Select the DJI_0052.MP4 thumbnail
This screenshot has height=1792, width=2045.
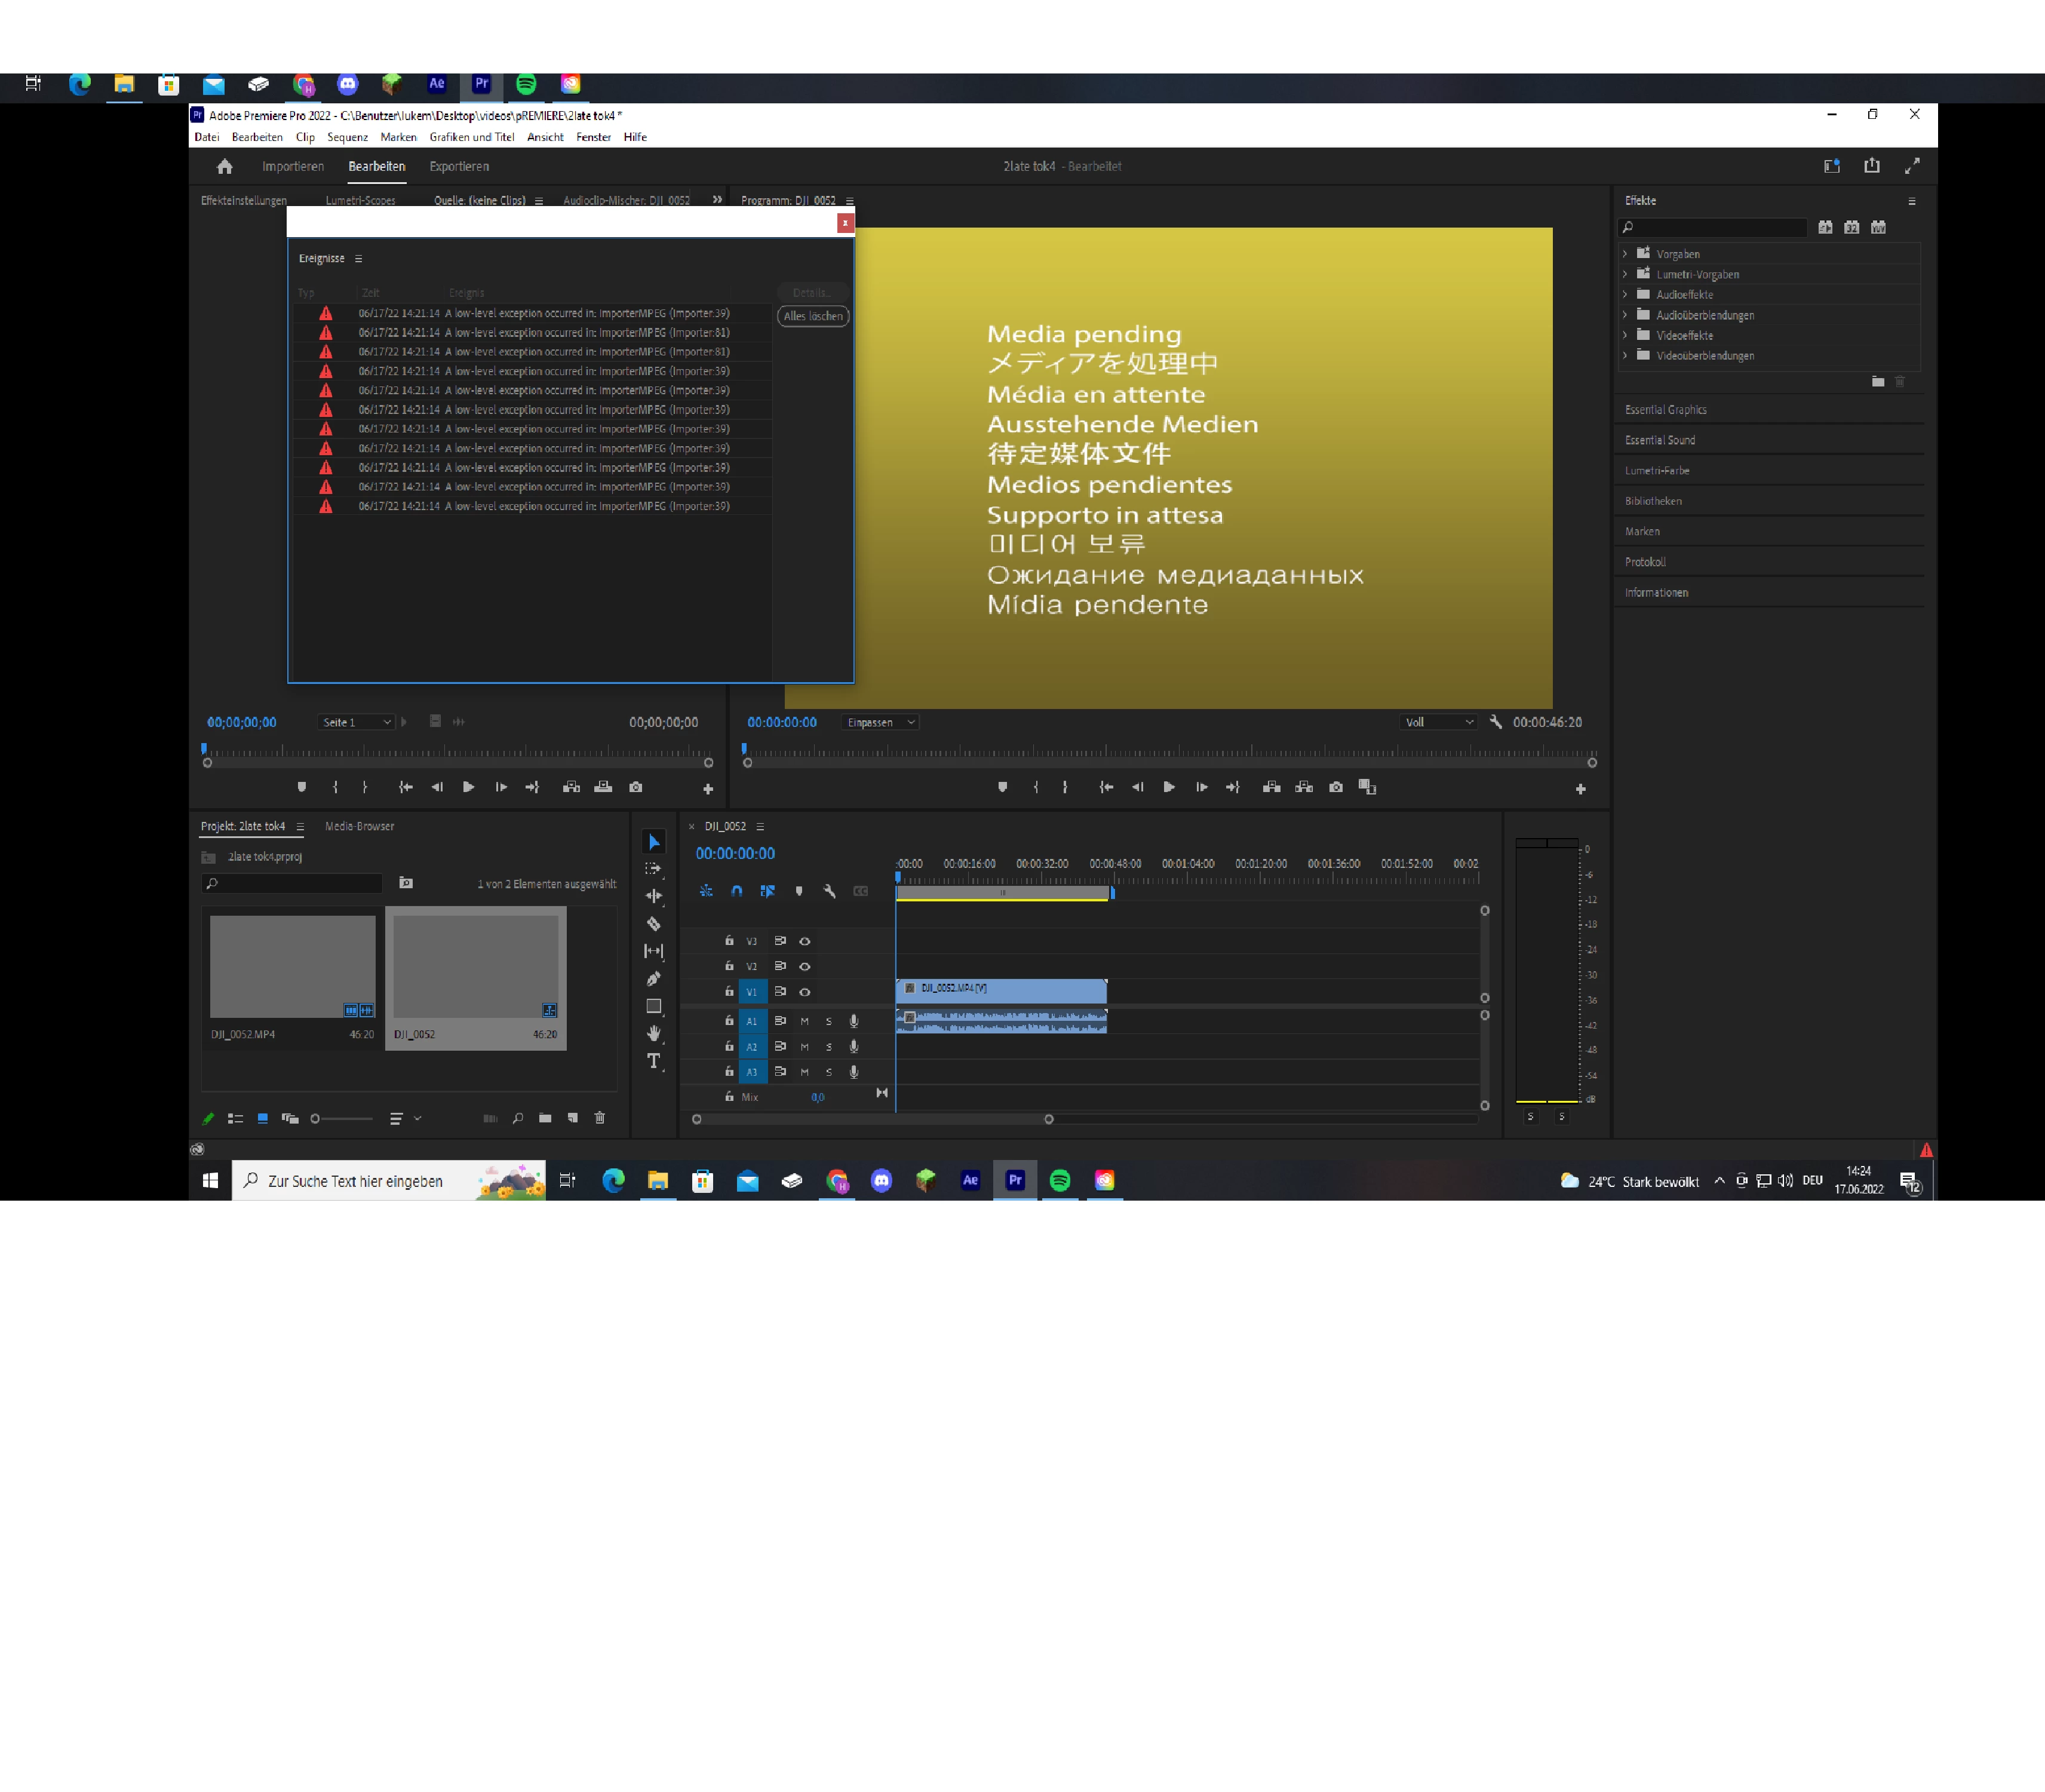pos(292,966)
